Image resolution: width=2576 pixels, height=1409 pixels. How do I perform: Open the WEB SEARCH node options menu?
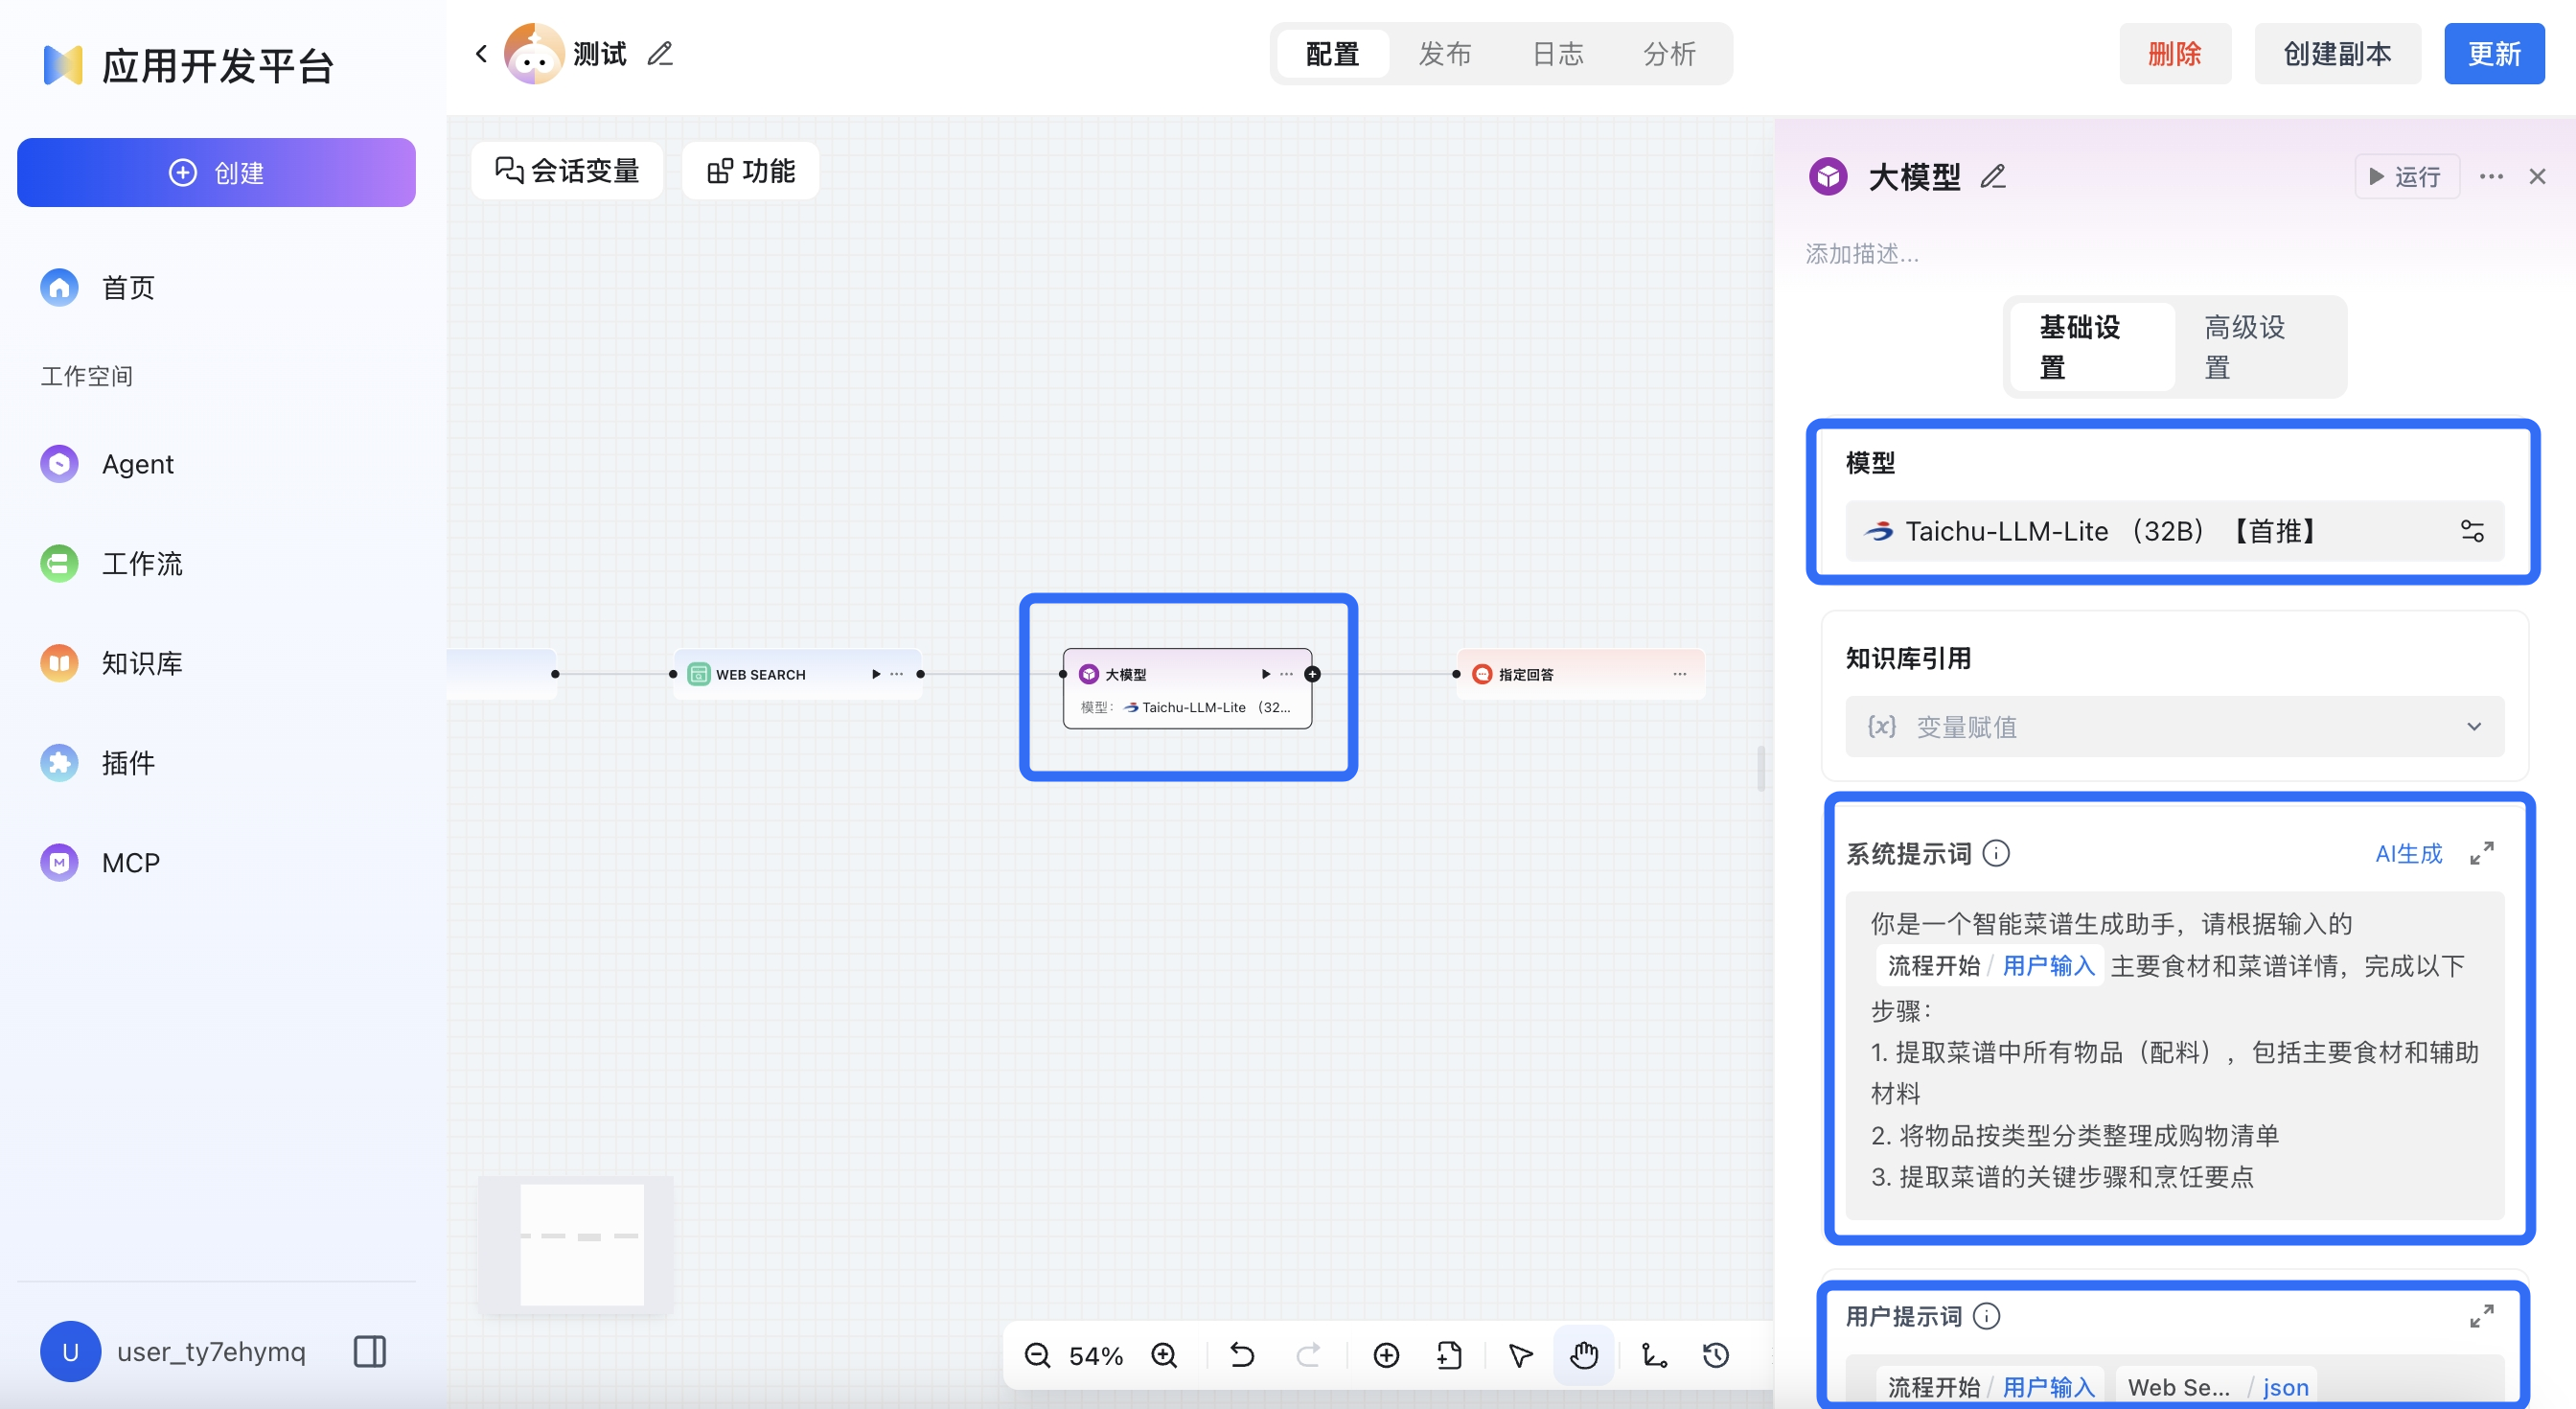pyautogui.click(x=898, y=673)
